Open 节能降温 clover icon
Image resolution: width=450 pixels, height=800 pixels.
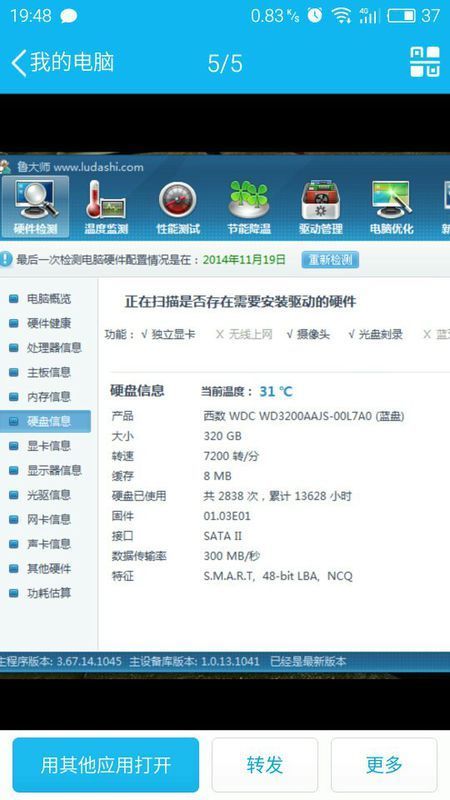pyautogui.click(x=249, y=207)
